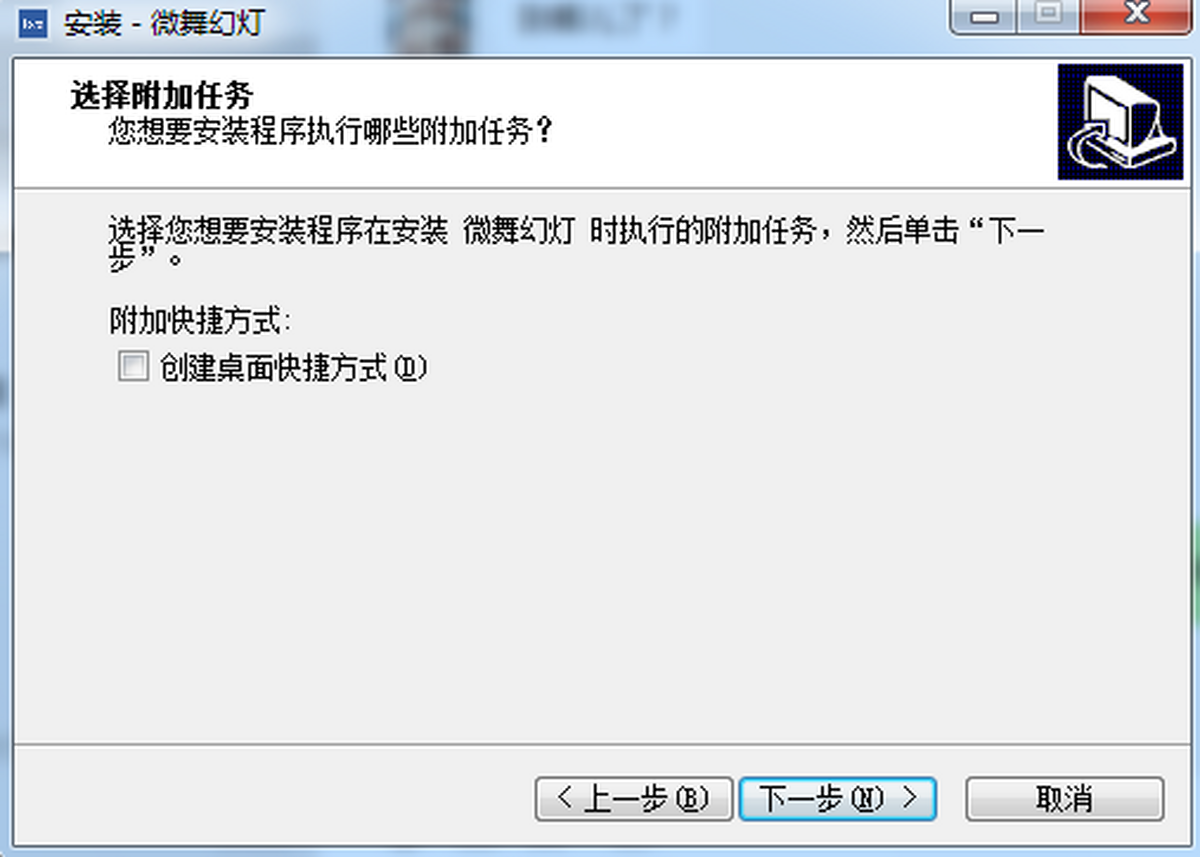Click the right arrow on 下一步 button
Image resolution: width=1200 pixels, height=857 pixels.
pyautogui.click(x=909, y=798)
